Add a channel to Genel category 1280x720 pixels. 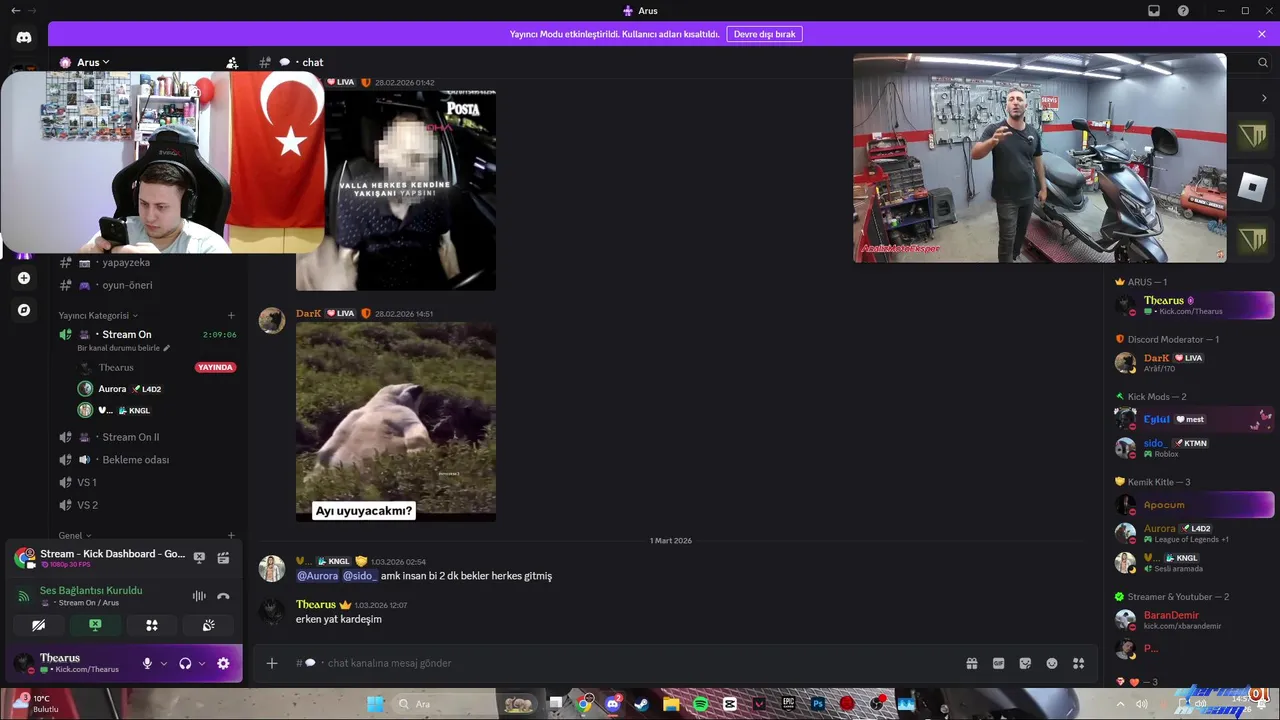pos(231,535)
